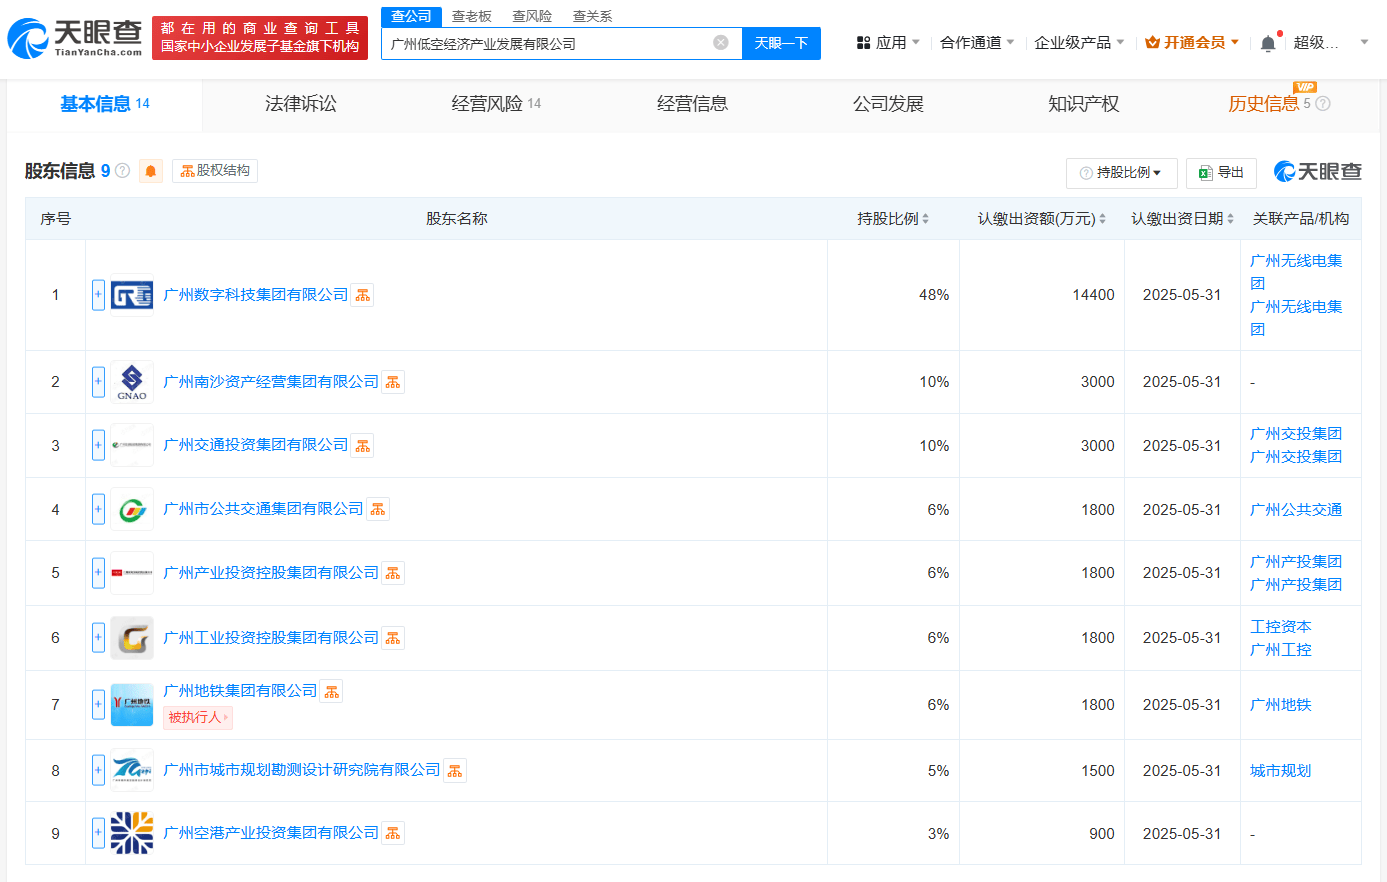Switch to the 基本信息 tab
Screen dimensions: 1387x882
pos(104,104)
